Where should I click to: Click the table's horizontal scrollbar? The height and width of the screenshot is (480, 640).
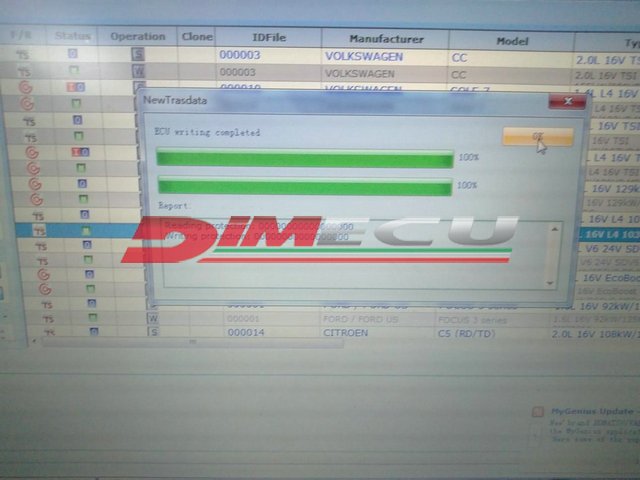(190, 343)
